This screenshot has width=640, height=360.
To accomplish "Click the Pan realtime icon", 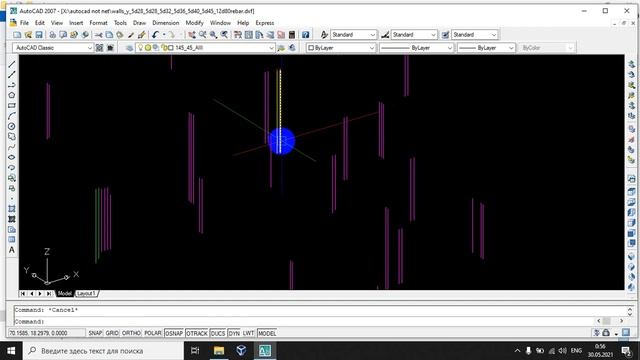I will coord(191,35).
